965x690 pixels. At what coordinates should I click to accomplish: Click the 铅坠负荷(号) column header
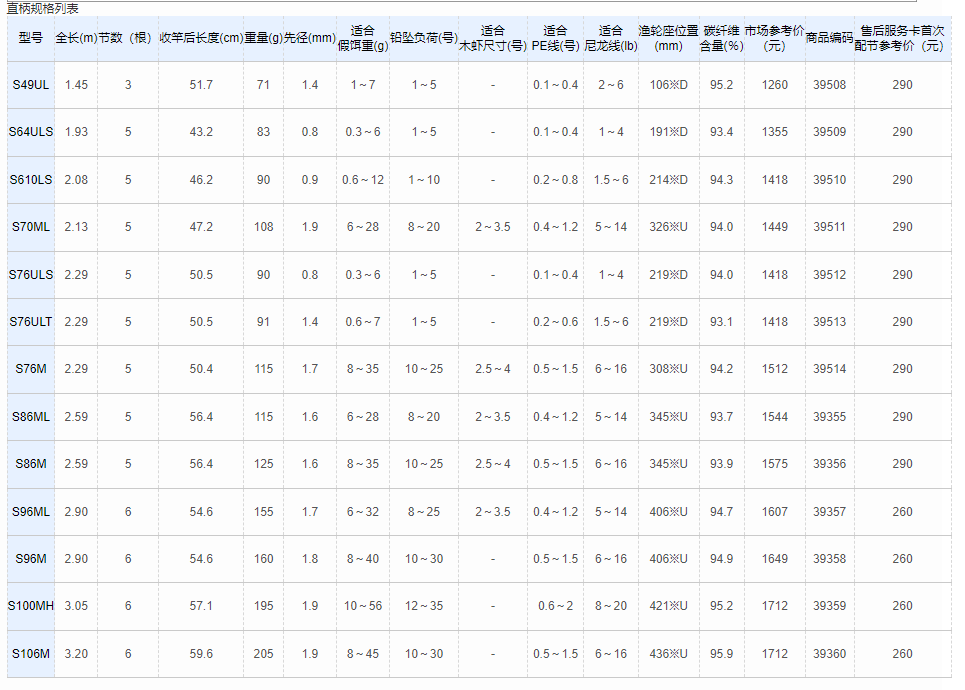pos(424,38)
